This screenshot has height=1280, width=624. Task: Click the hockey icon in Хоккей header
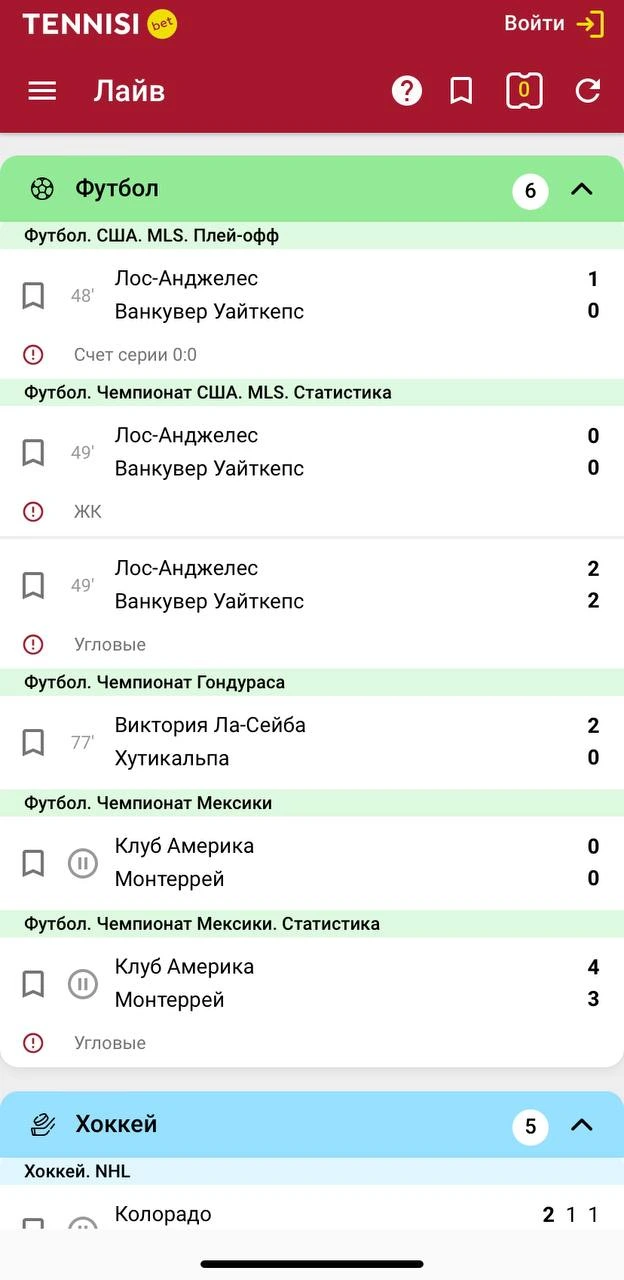pos(41,1124)
